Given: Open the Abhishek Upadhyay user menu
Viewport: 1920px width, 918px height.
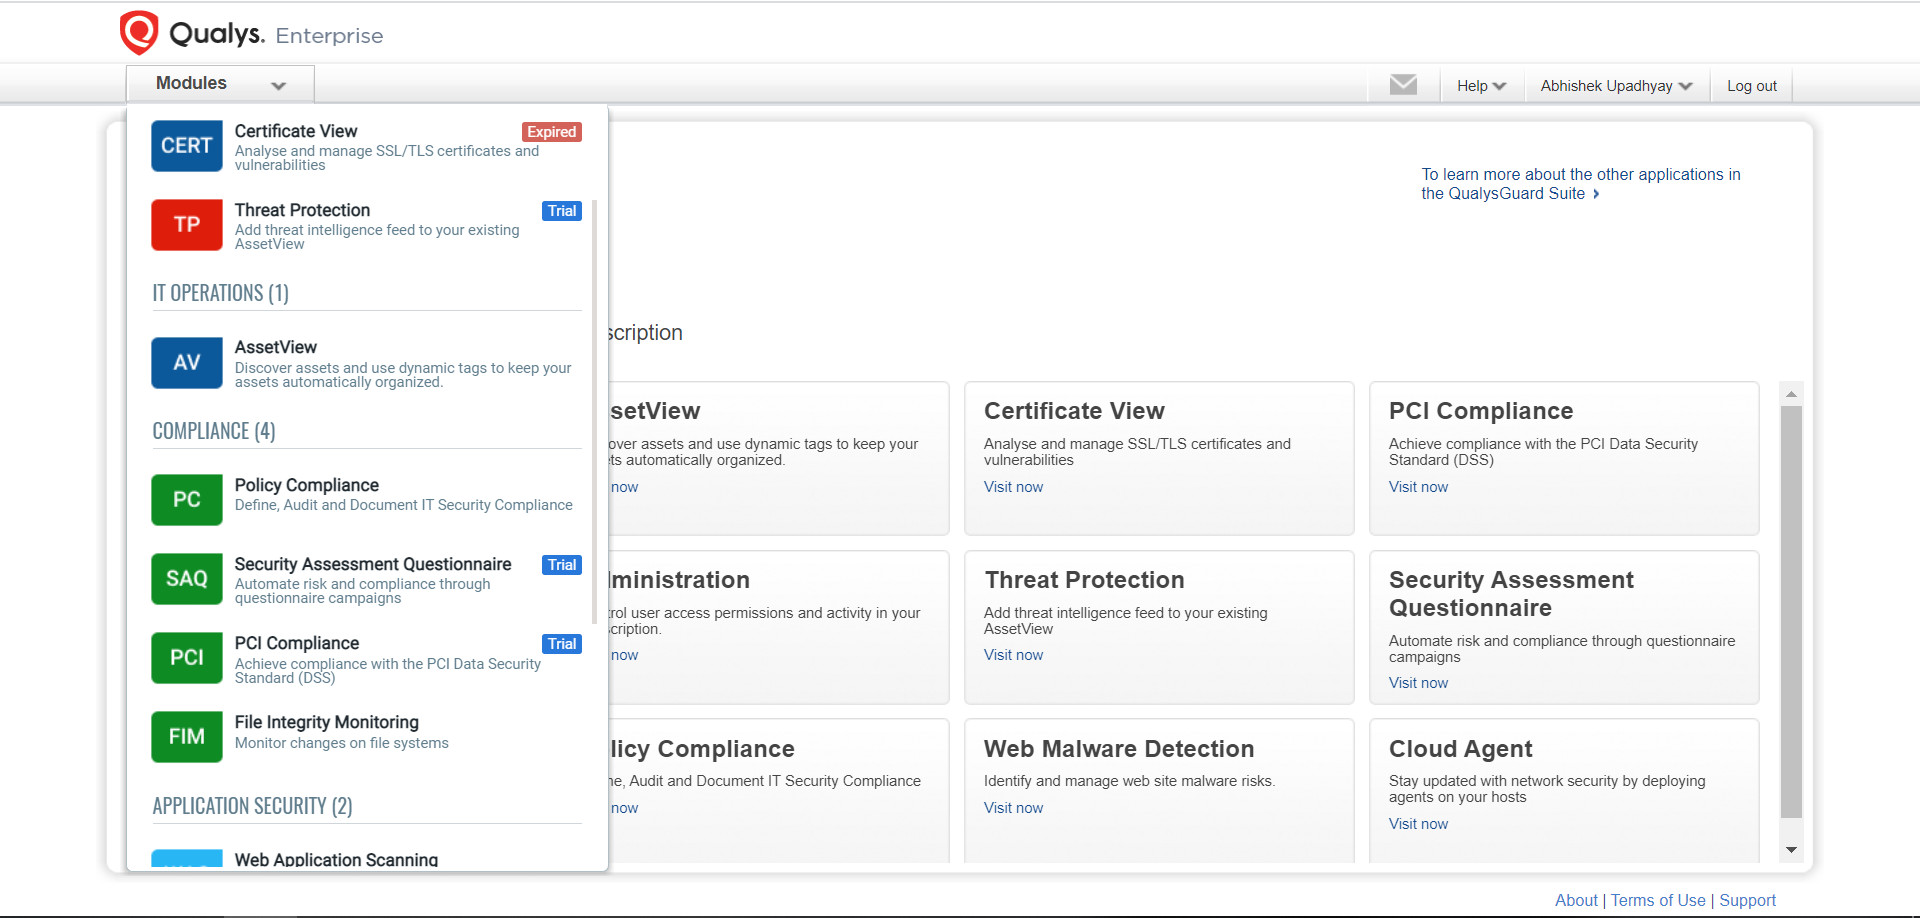Looking at the screenshot, I should (1615, 86).
